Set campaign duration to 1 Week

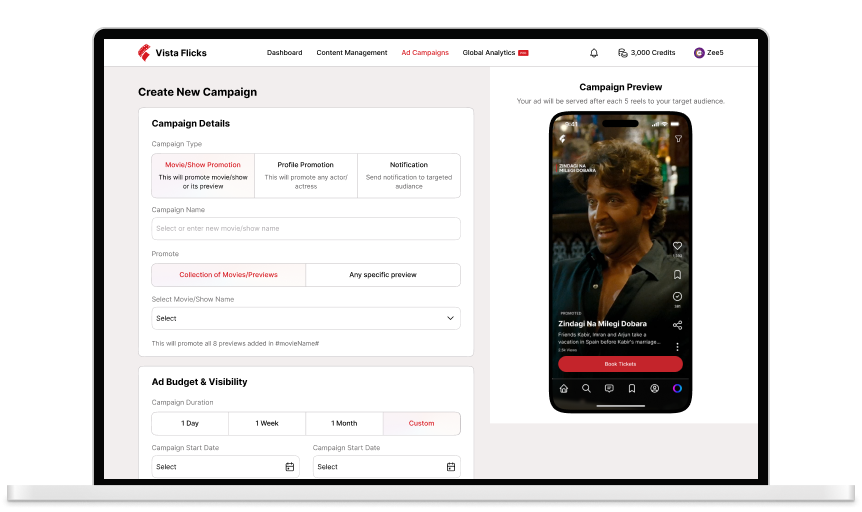click(x=267, y=423)
